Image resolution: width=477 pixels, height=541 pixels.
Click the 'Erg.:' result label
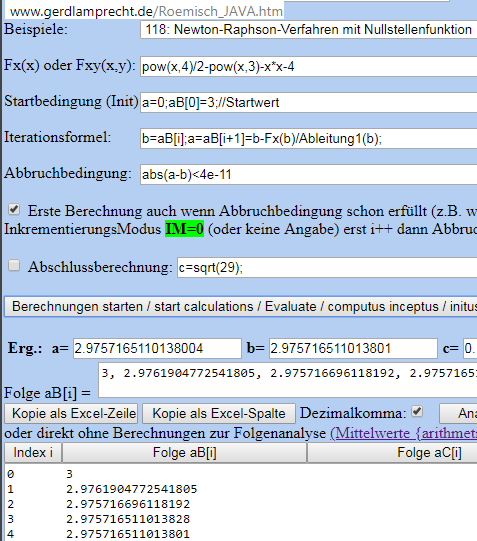pos(25,348)
